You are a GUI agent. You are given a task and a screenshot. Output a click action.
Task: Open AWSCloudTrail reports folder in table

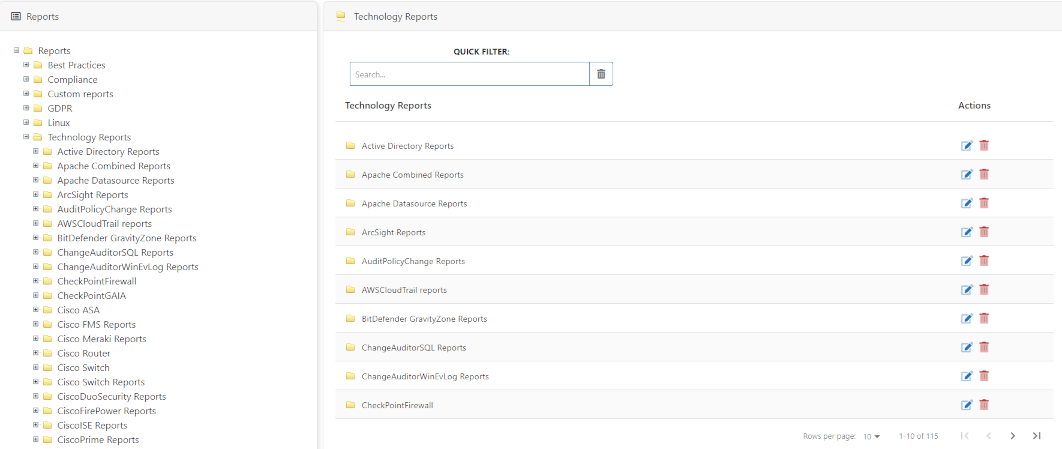click(404, 290)
